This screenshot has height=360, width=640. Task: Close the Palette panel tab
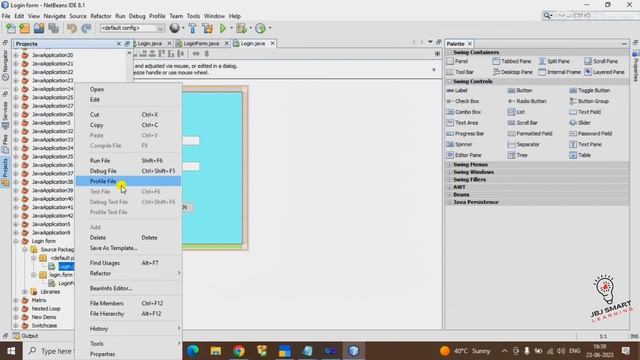470,44
